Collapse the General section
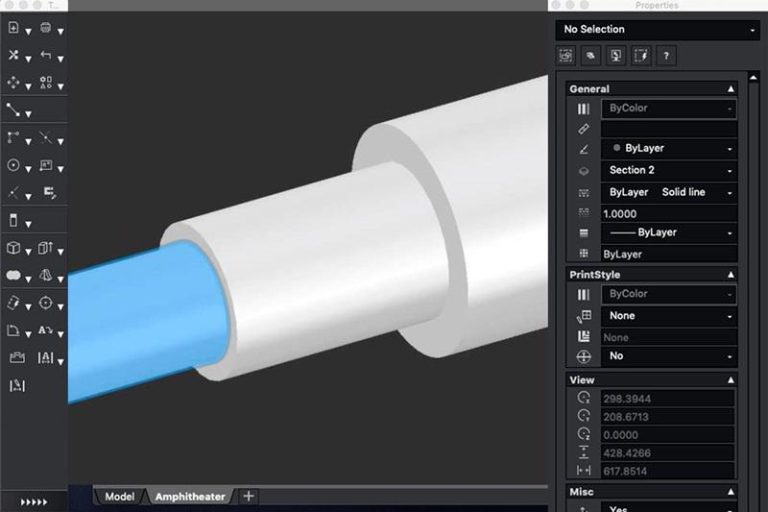The height and width of the screenshot is (512, 768). [x=730, y=89]
